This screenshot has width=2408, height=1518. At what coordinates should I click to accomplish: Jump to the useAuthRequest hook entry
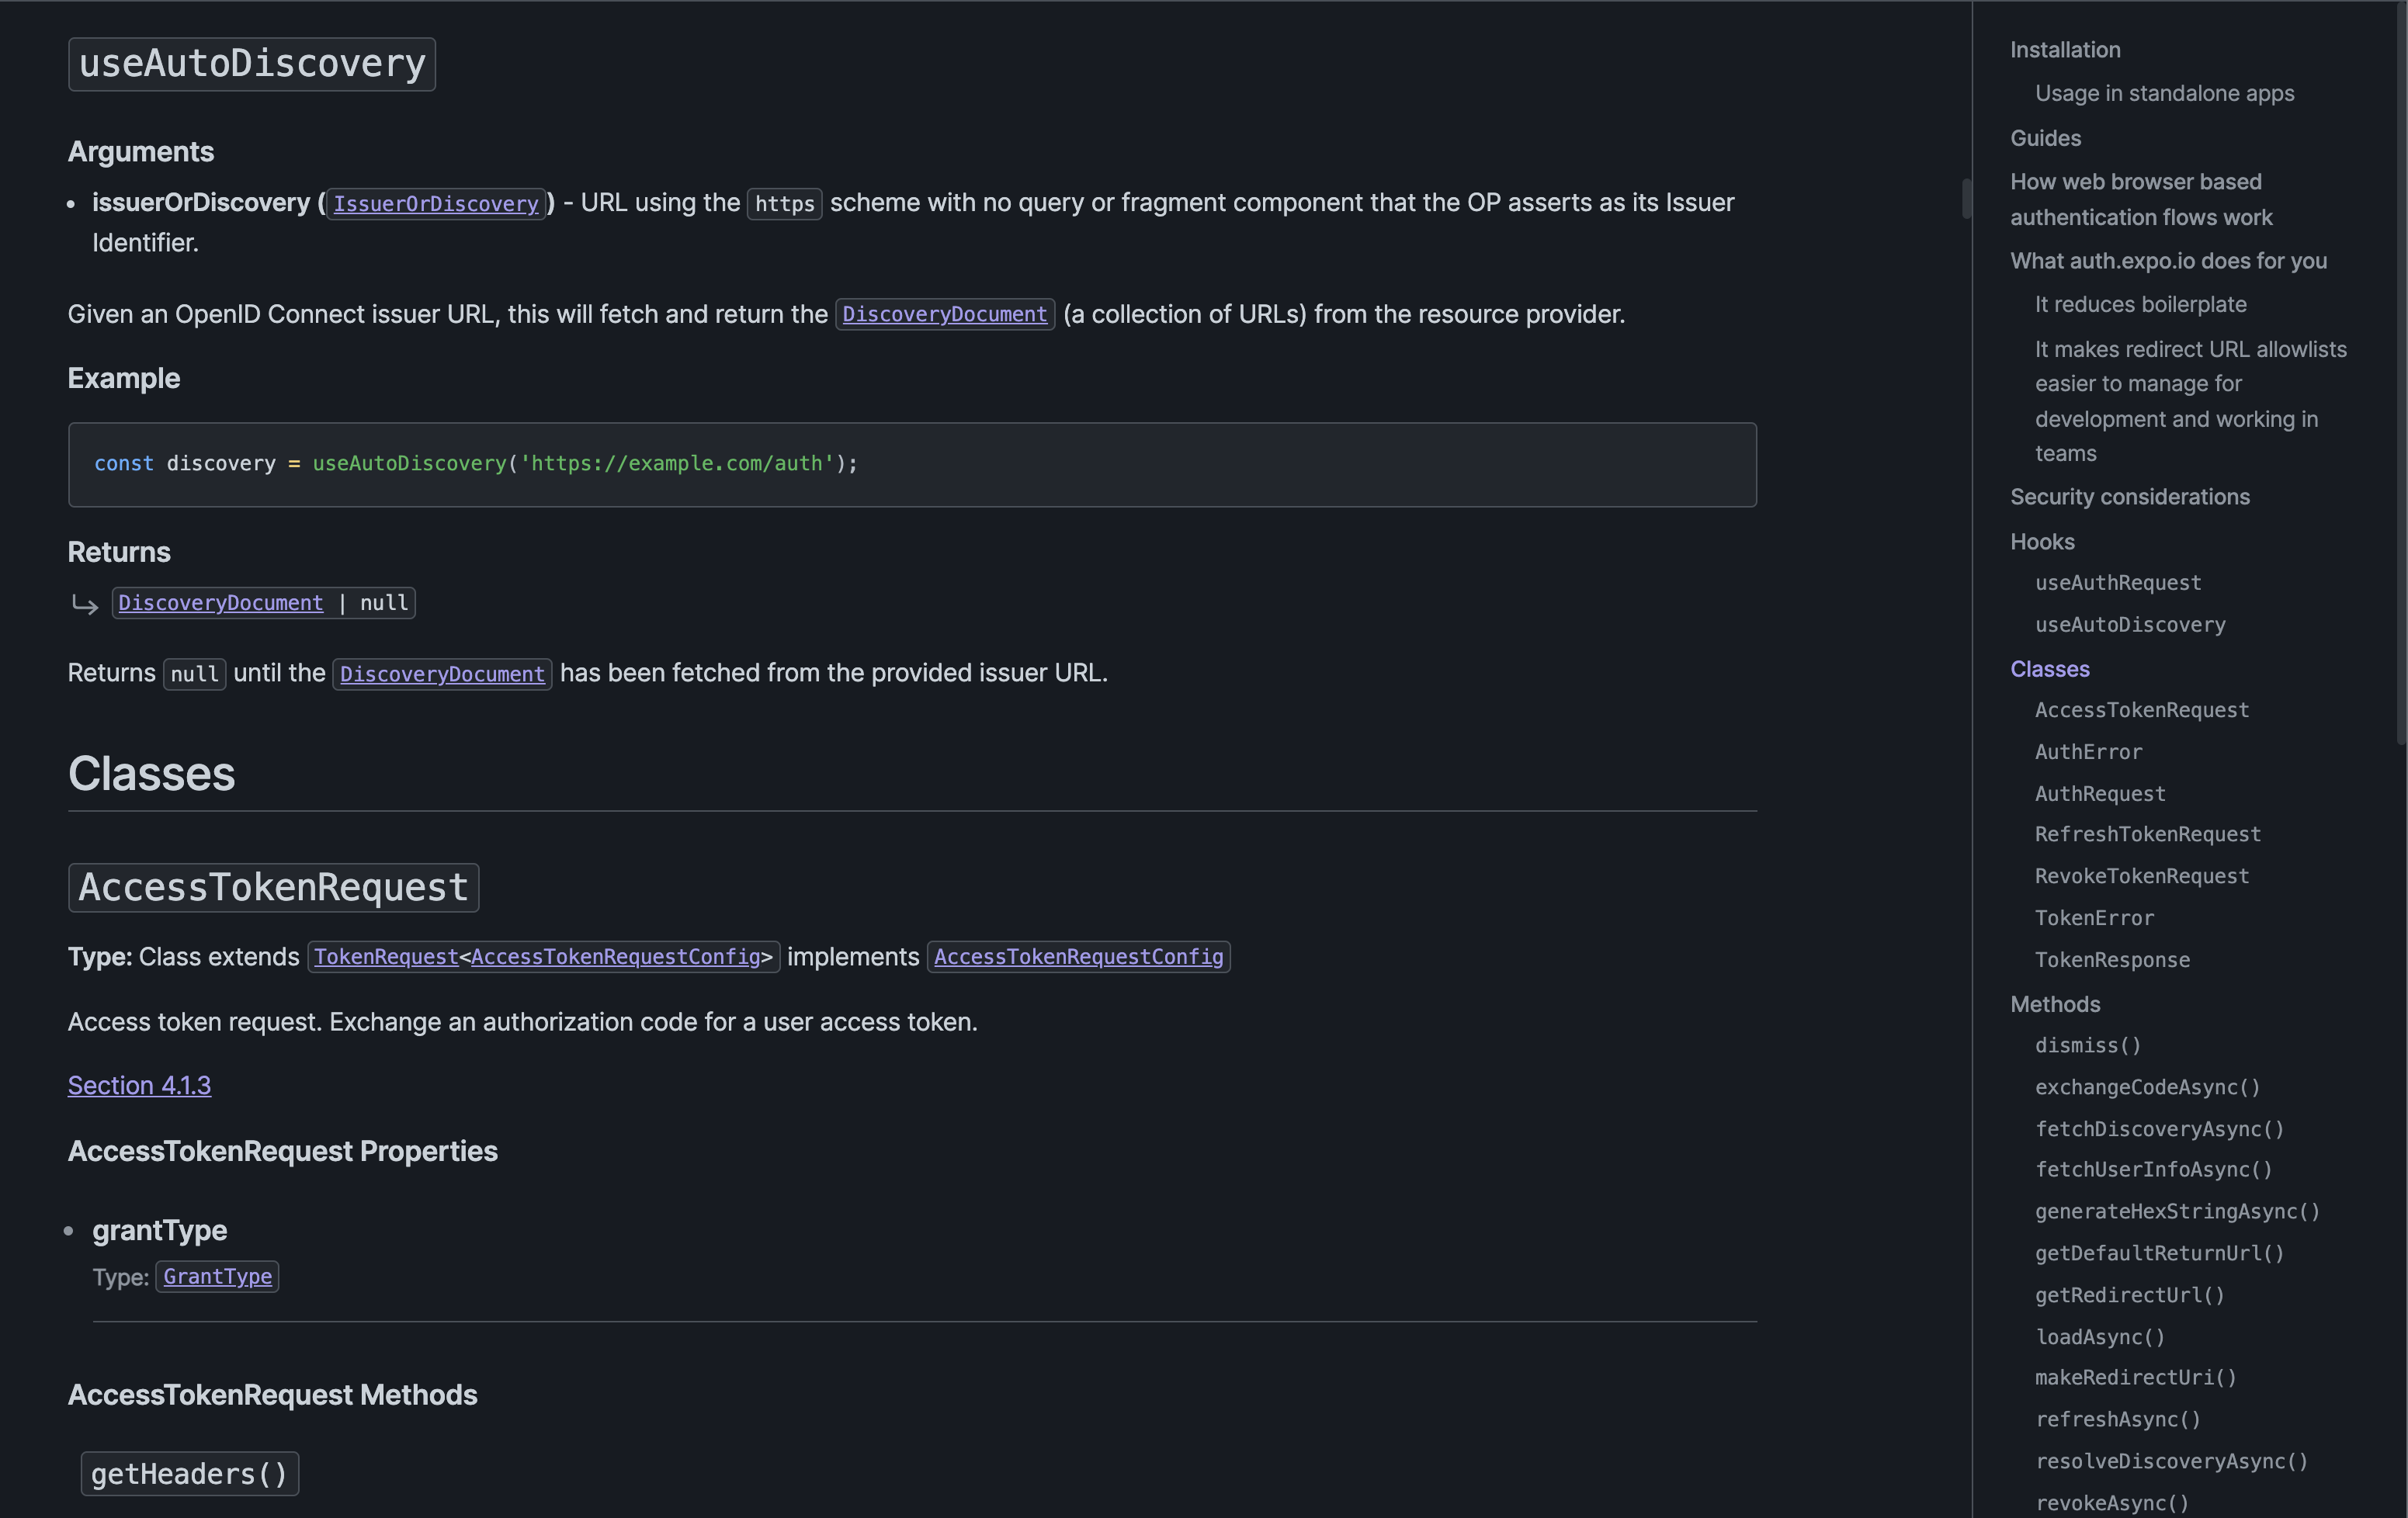tap(2117, 582)
